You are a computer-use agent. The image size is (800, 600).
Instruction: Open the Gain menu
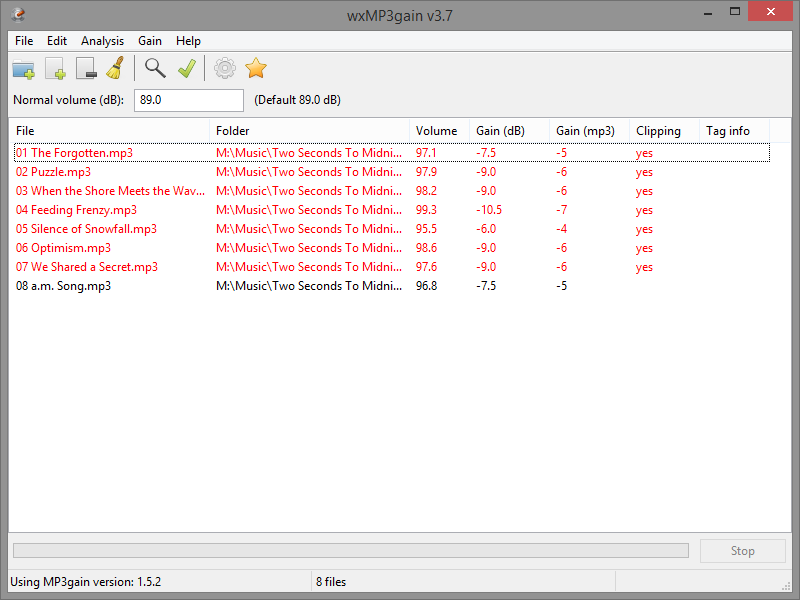tap(150, 41)
